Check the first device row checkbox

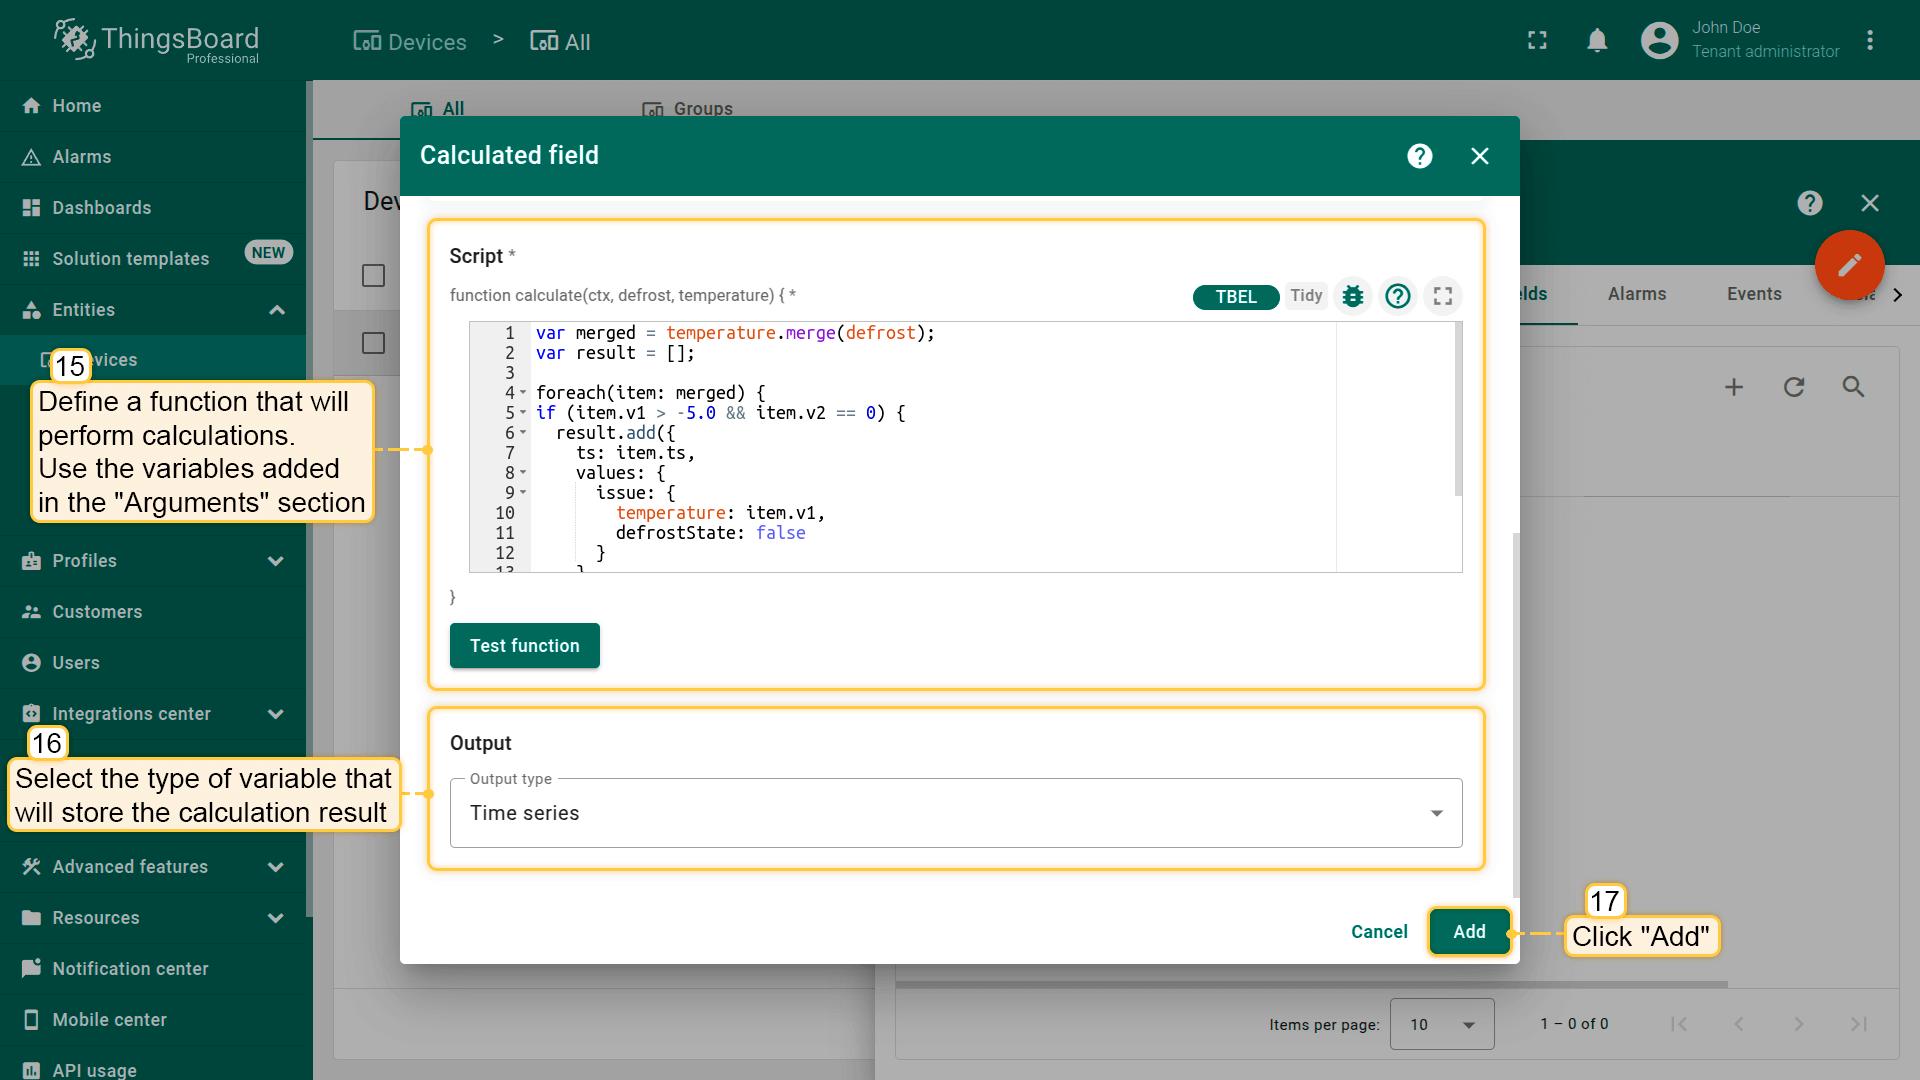point(373,343)
